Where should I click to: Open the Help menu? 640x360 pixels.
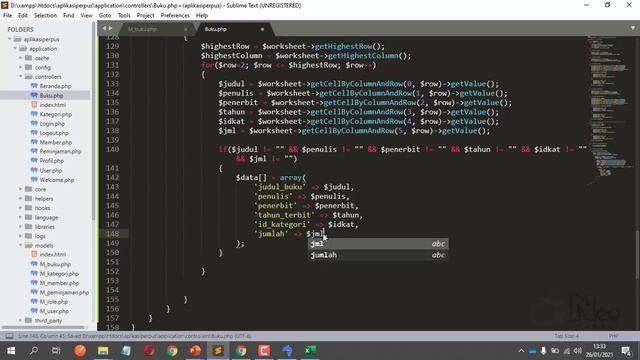(202, 16)
